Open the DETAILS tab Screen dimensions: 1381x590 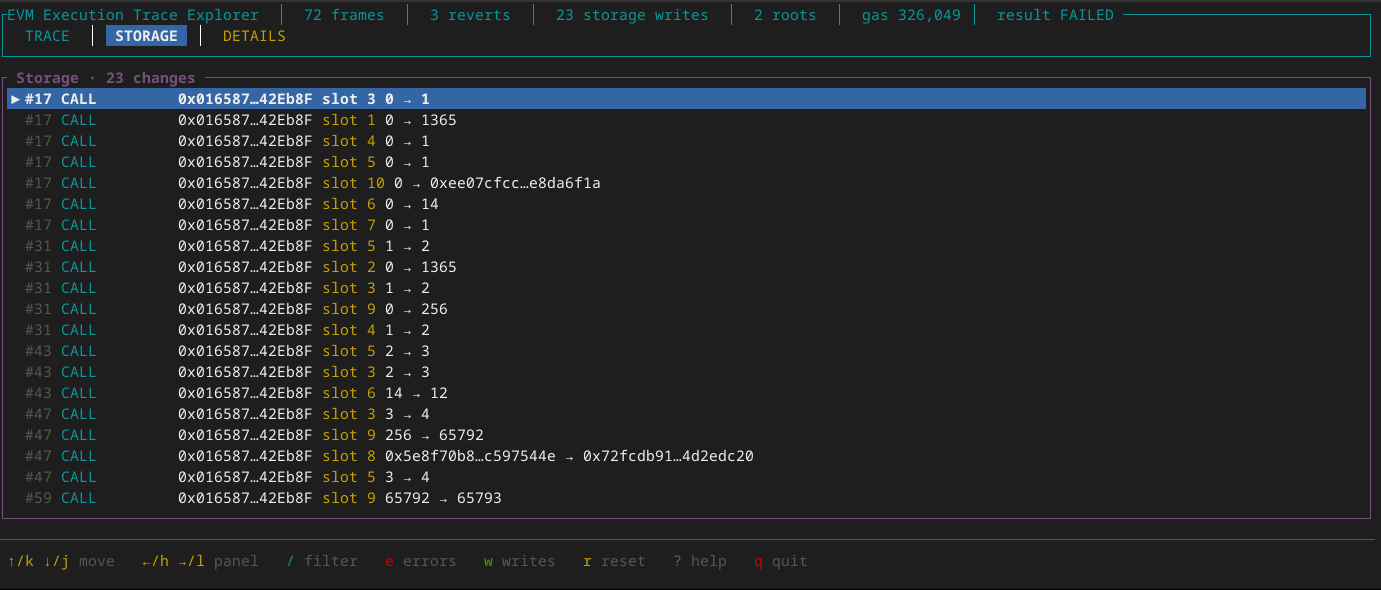[x=254, y=36]
